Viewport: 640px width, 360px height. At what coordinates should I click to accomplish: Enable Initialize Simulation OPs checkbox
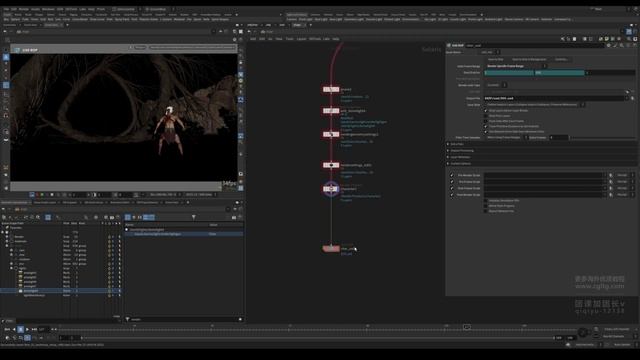(486, 201)
